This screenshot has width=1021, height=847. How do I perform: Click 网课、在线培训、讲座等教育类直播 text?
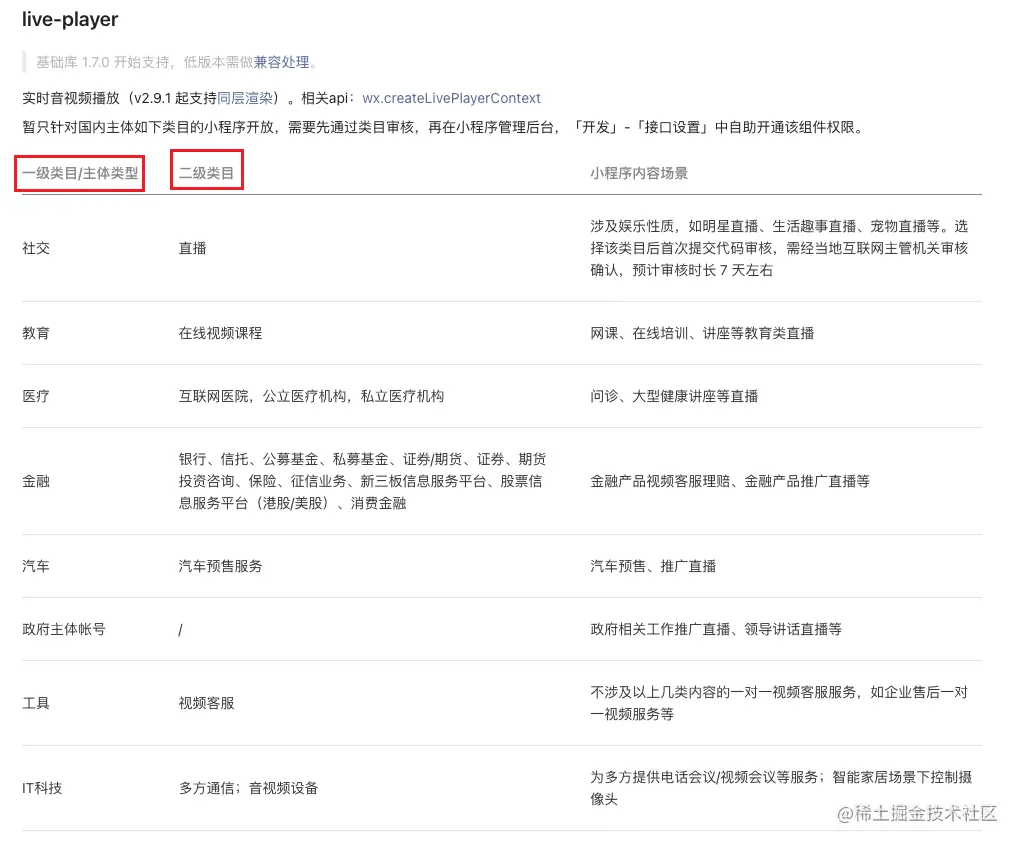pyautogui.click(x=702, y=333)
